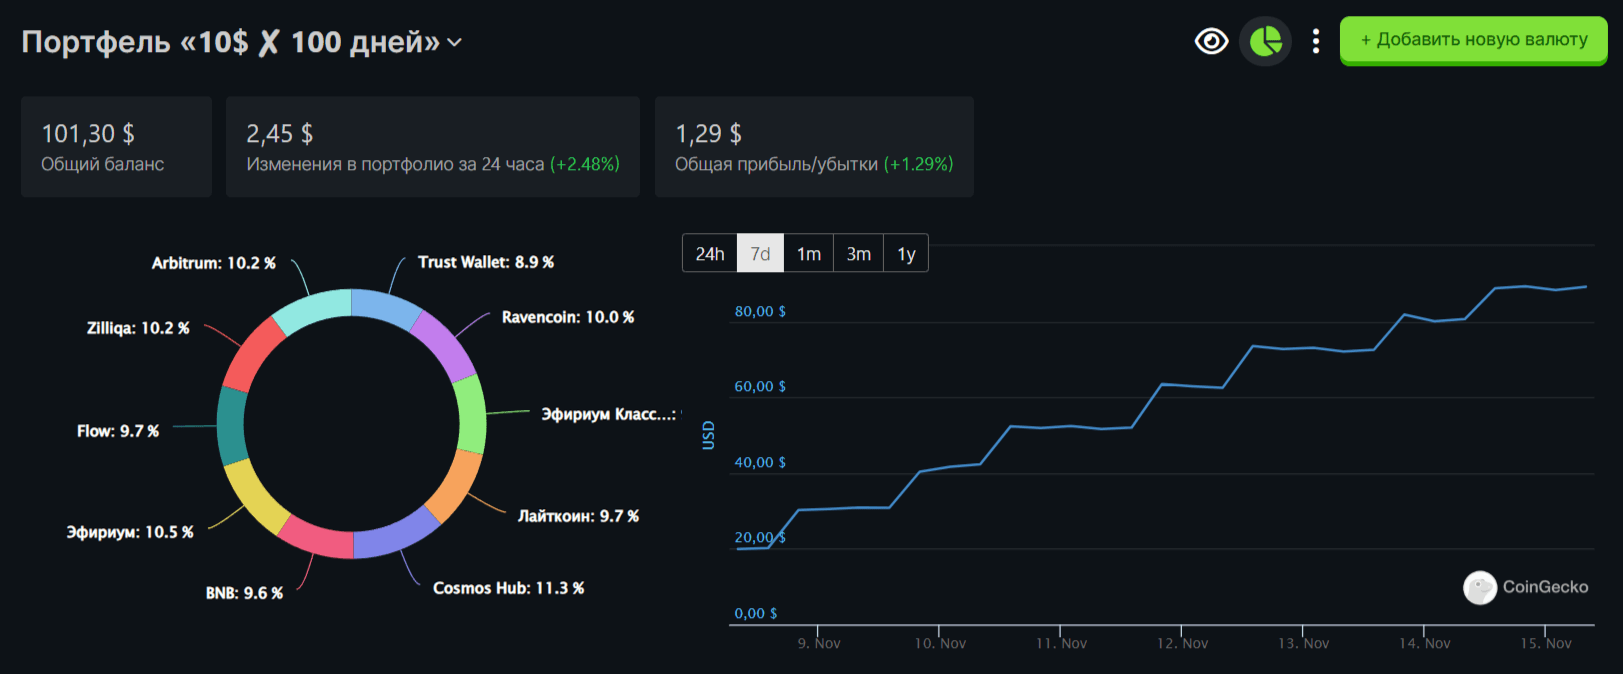Click the (+1.29%) profit percentage

pos(918,164)
